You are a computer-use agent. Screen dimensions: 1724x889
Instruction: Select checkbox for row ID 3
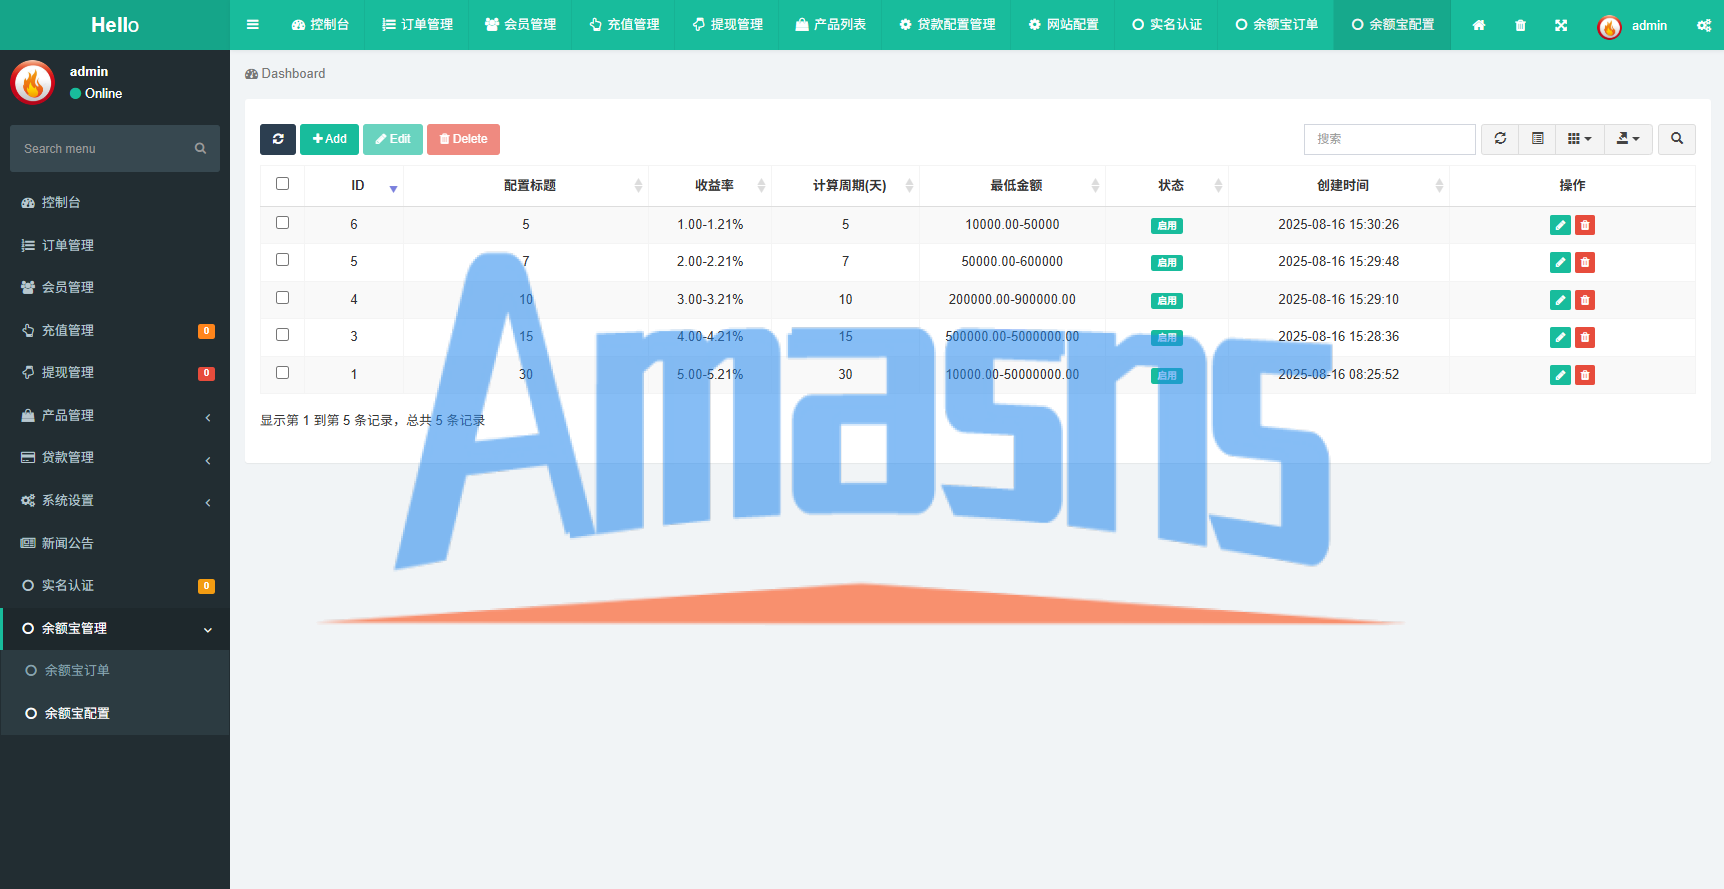282,335
